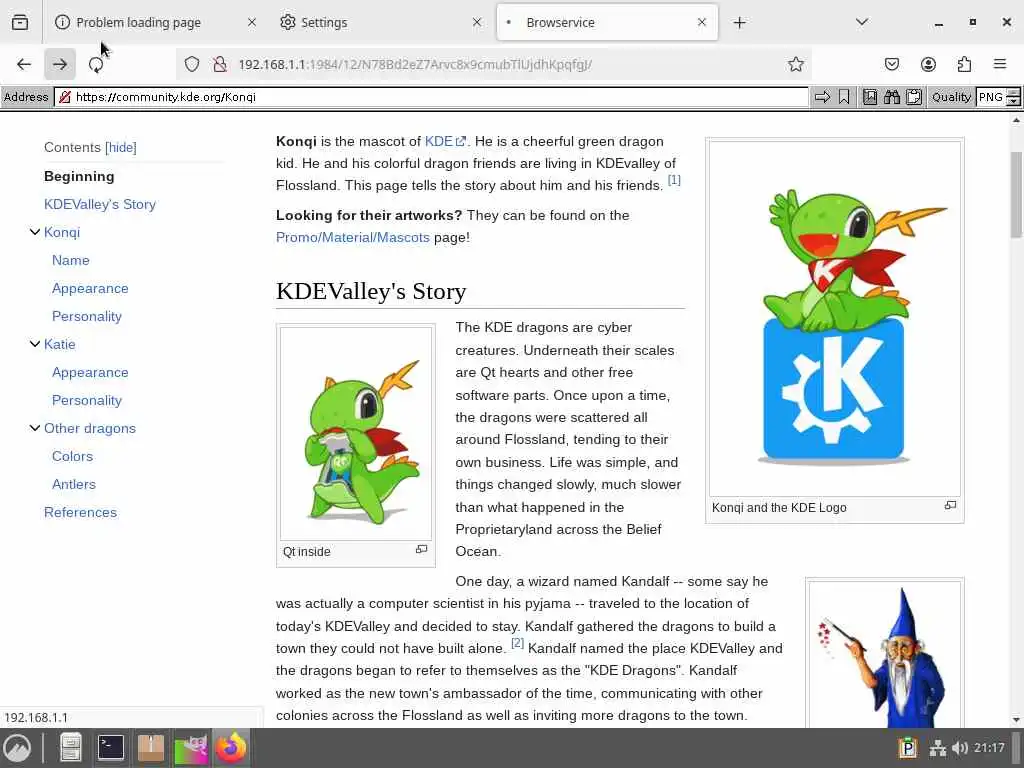1024x768 pixels.
Task: Enlarge the Qt inside image
Action: click(421, 549)
